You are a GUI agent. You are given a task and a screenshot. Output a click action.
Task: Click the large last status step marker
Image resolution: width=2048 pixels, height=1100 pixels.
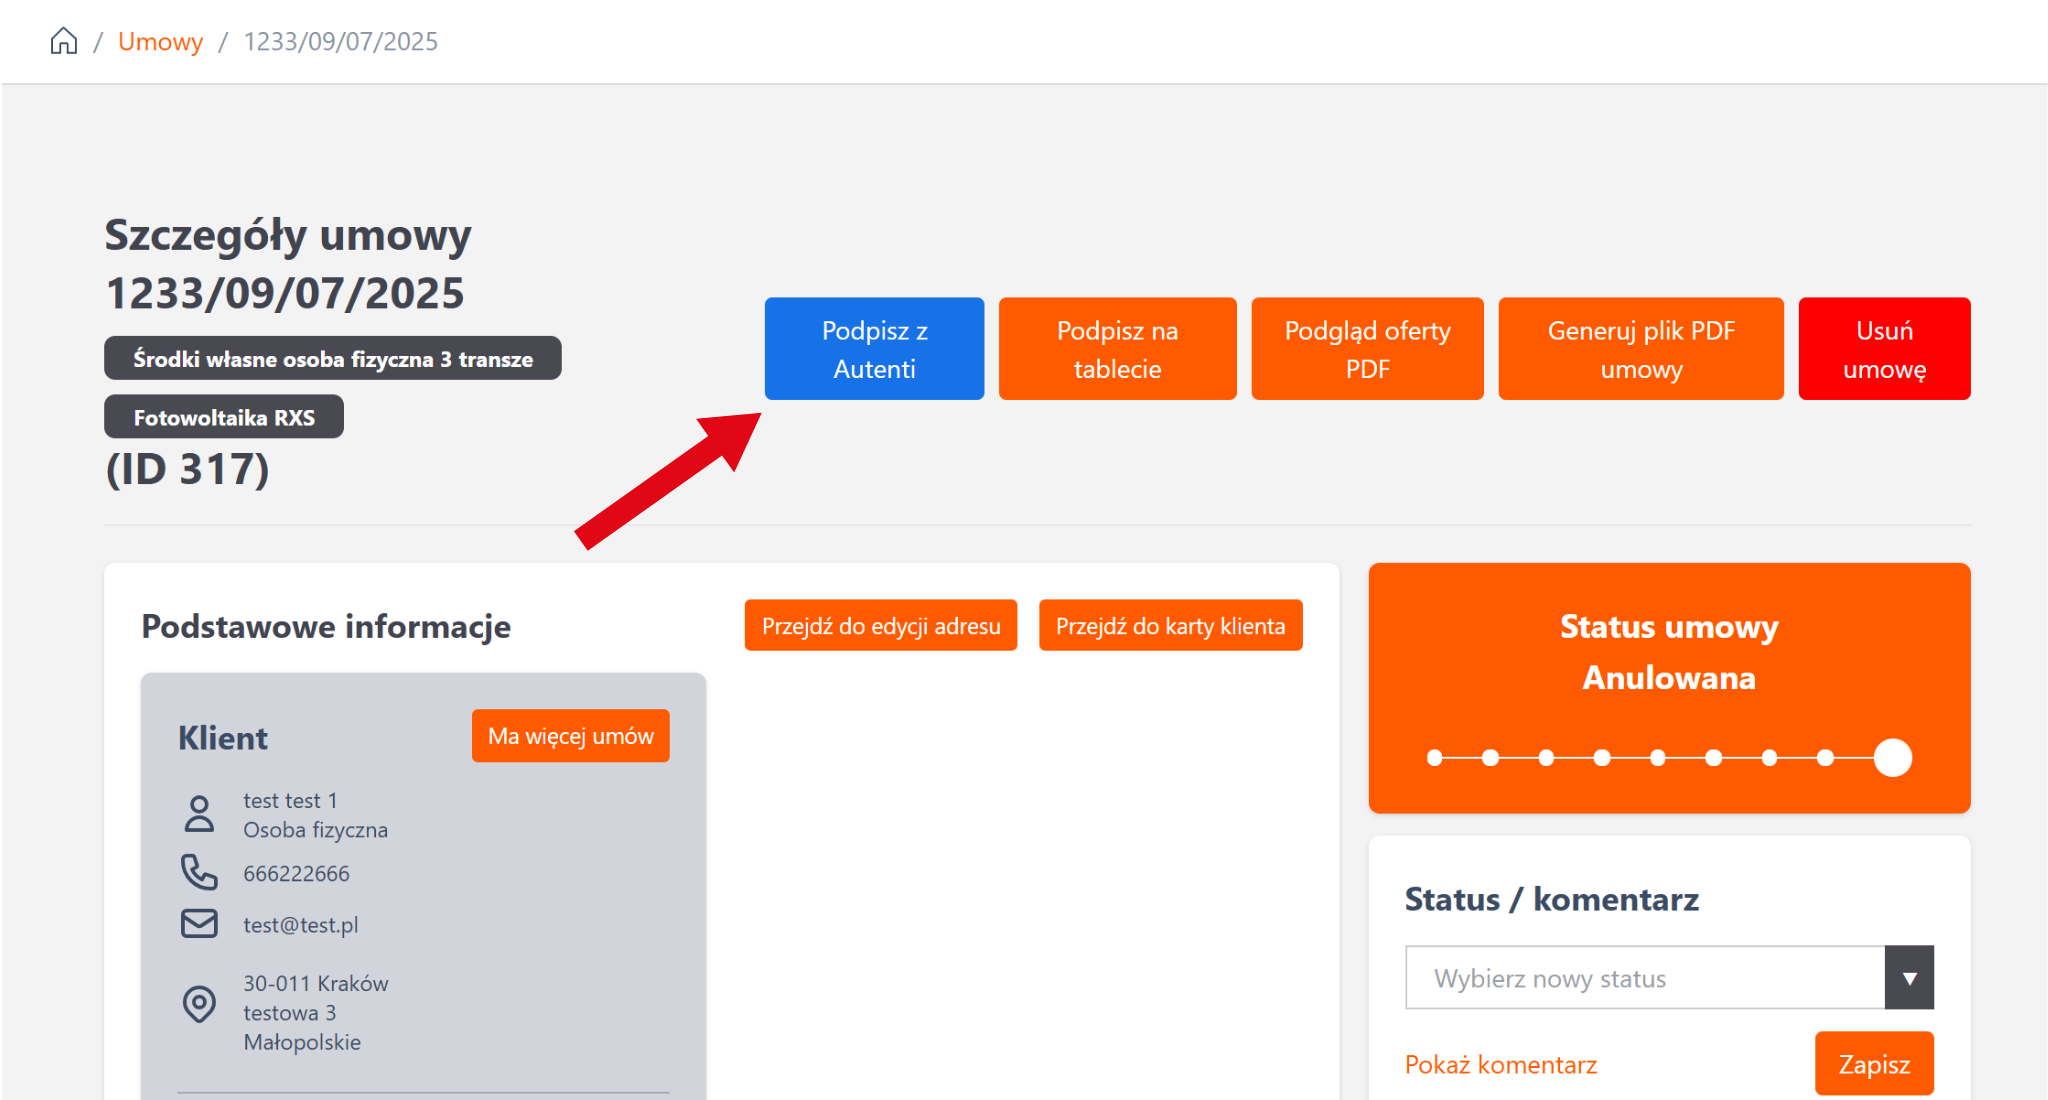pyautogui.click(x=1892, y=758)
